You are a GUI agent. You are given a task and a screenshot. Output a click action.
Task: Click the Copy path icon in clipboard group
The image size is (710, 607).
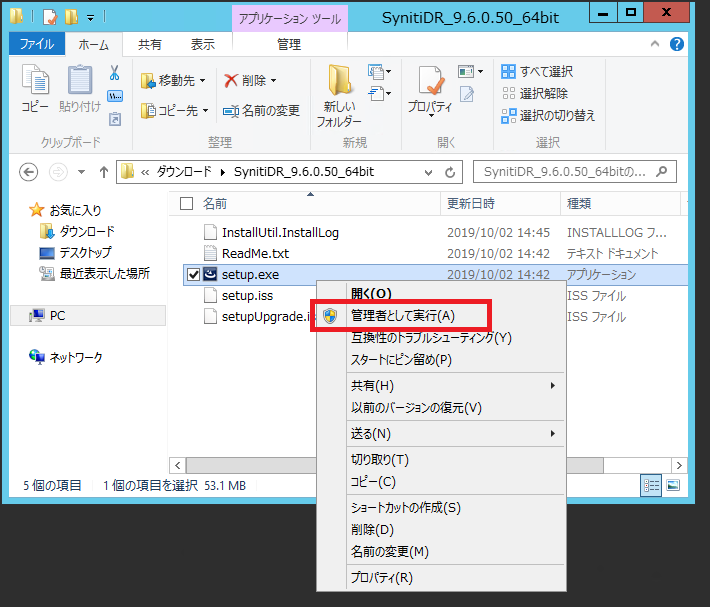click(115, 96)
